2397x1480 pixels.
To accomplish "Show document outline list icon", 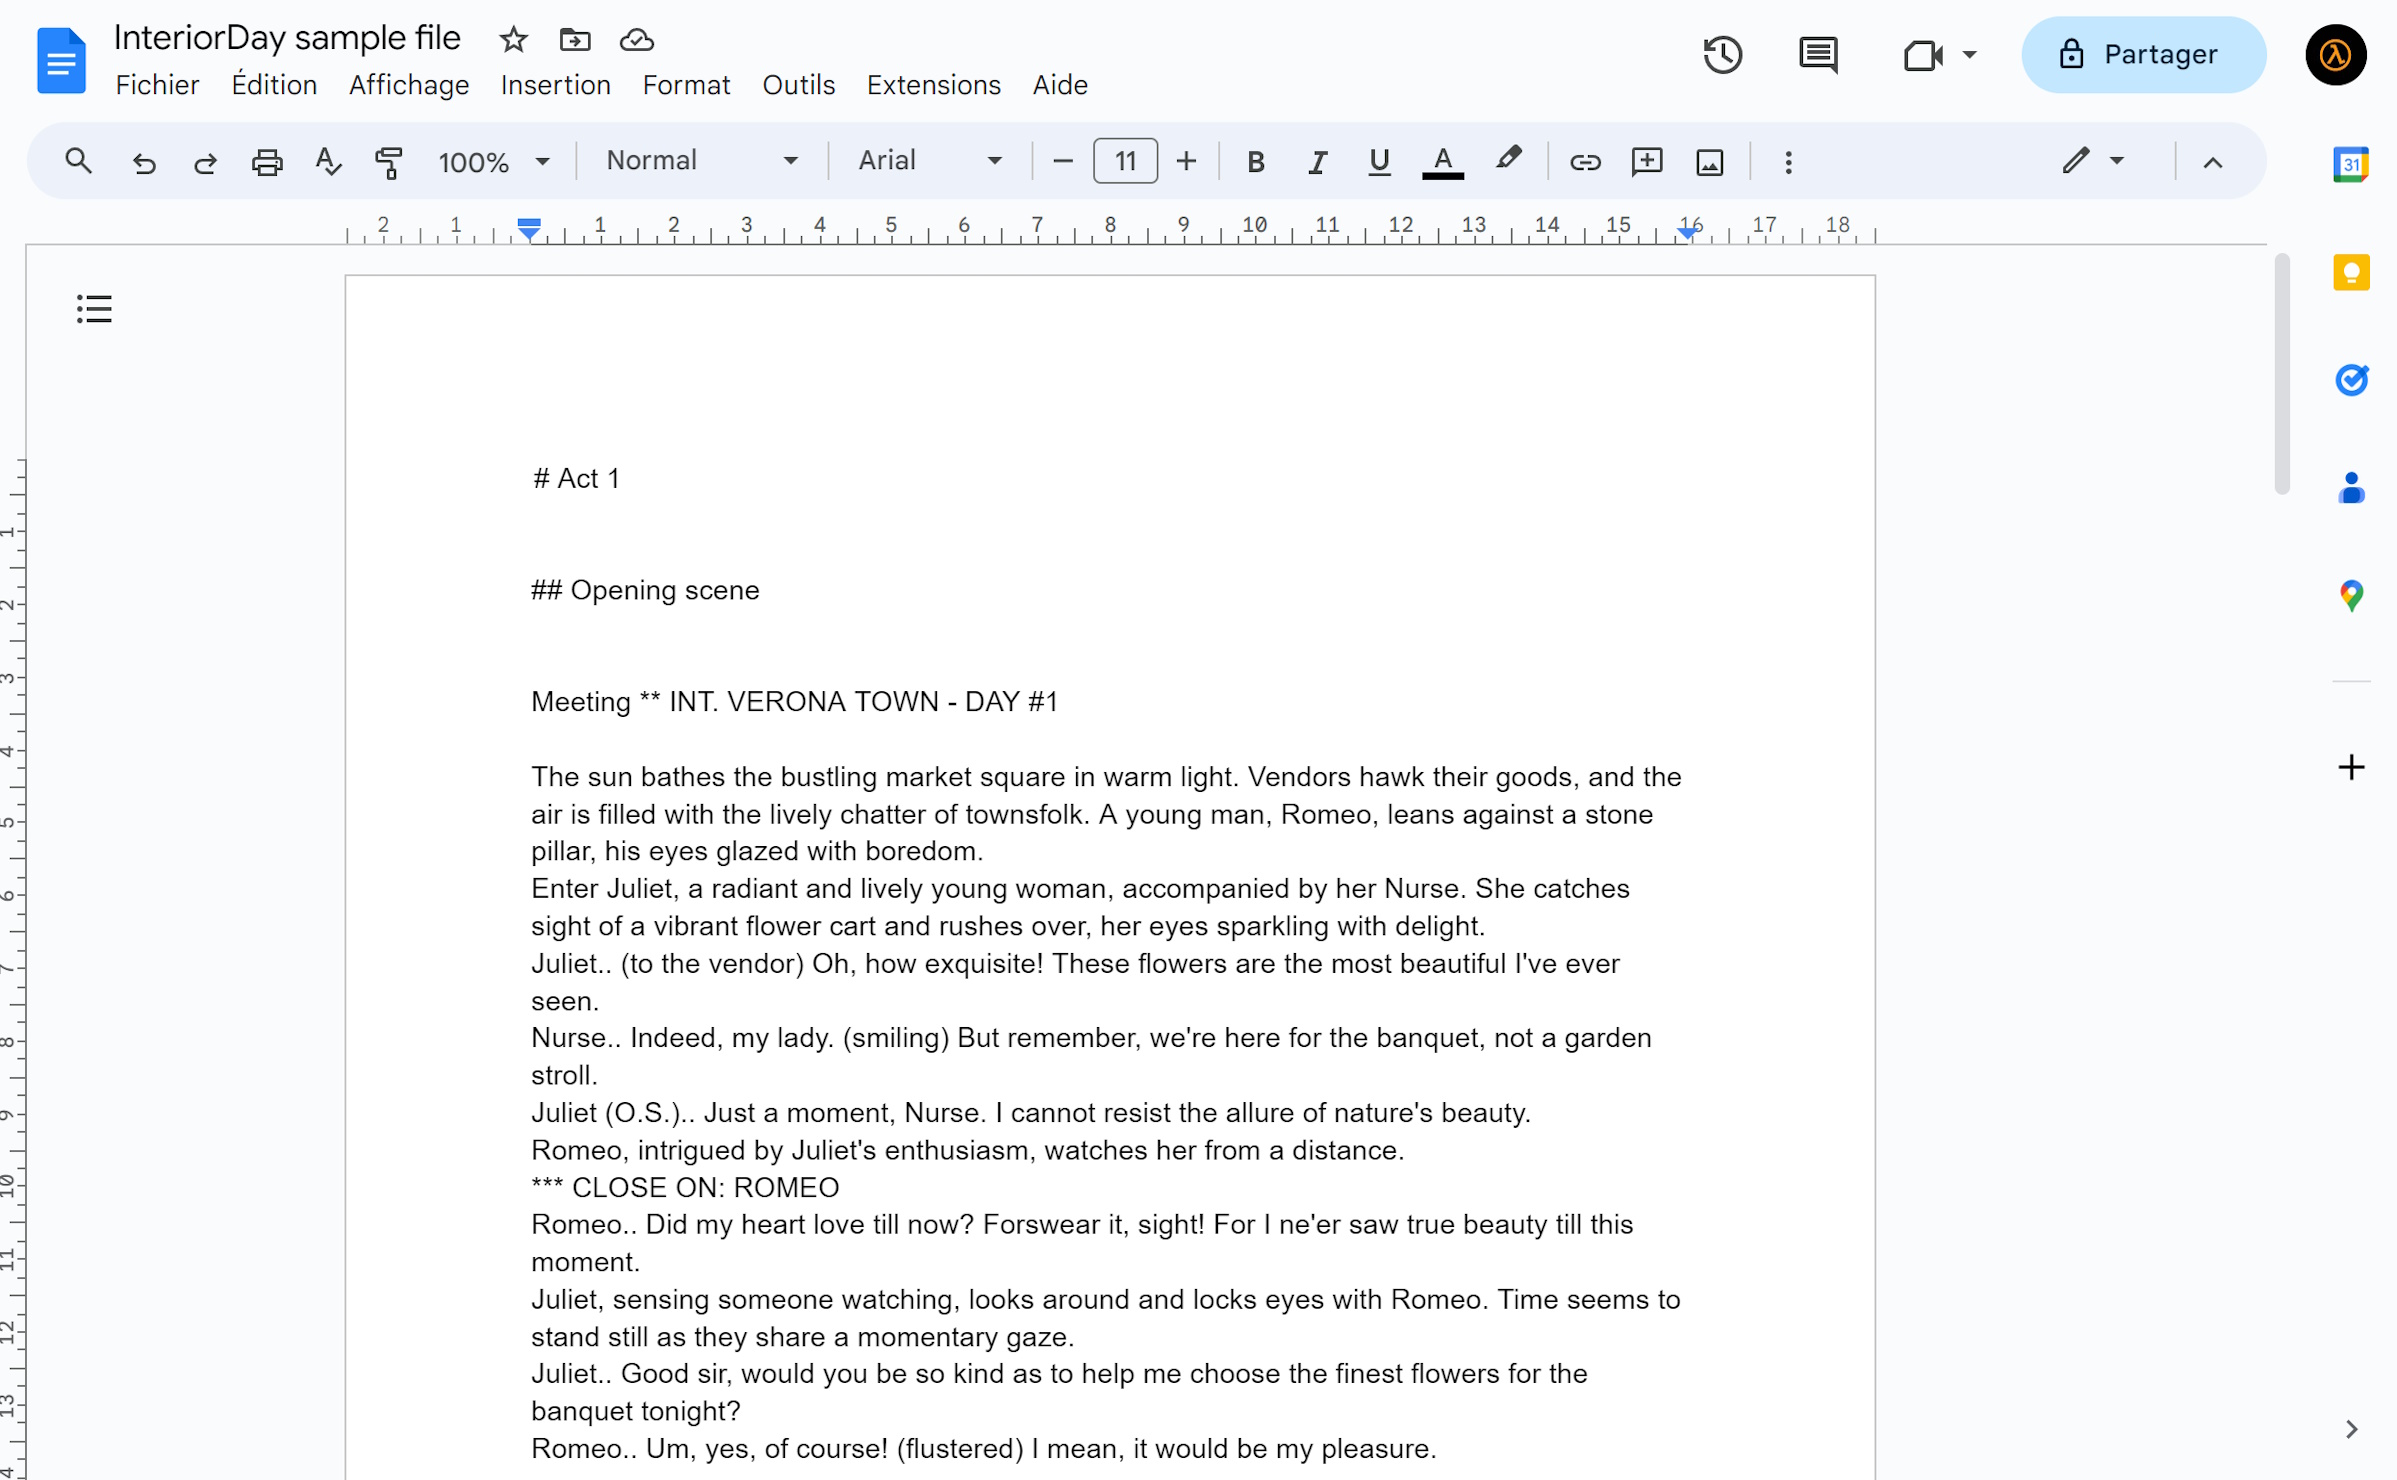I will [94, 308].
